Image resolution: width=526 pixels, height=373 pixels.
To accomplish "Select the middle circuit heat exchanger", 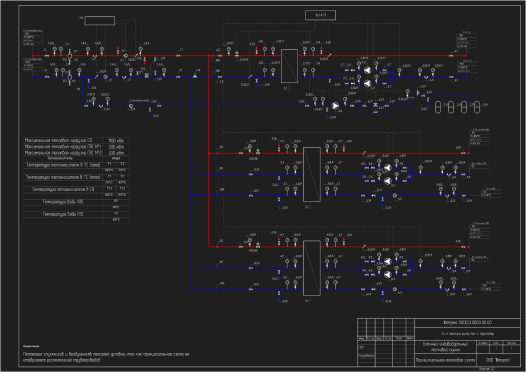I will pos(312,174).
